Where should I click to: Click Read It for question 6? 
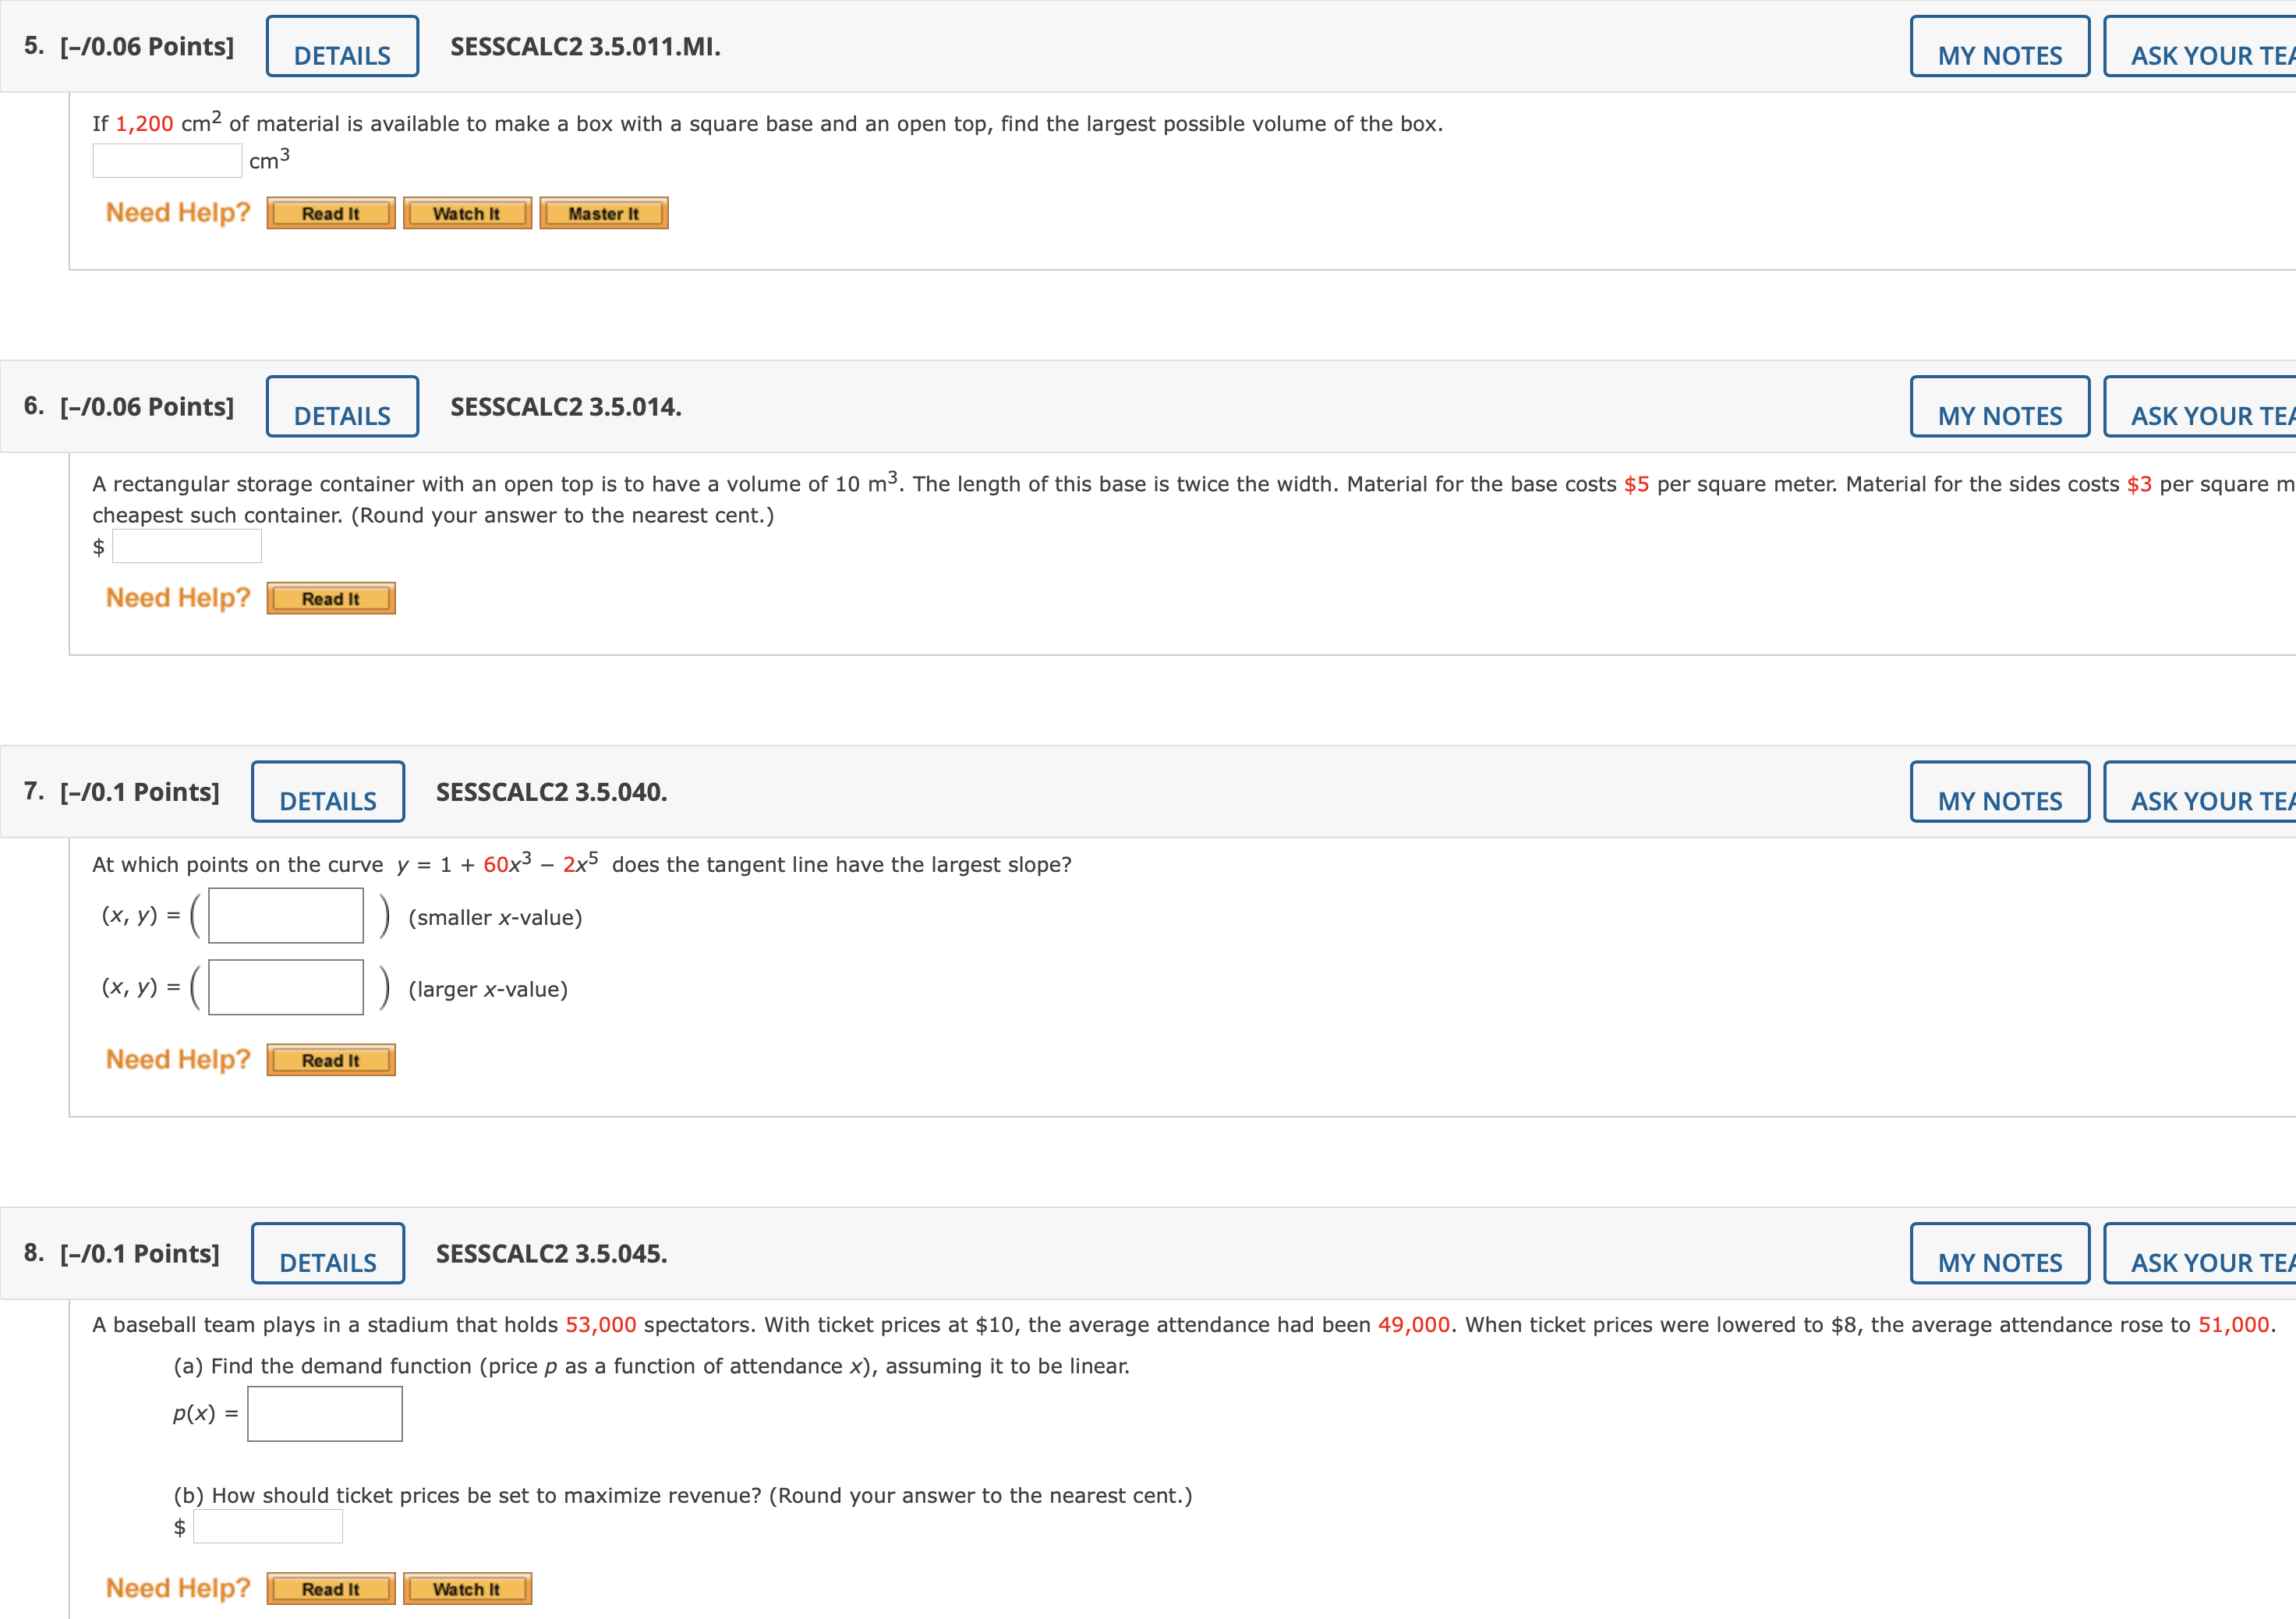[x=331, y=598]
